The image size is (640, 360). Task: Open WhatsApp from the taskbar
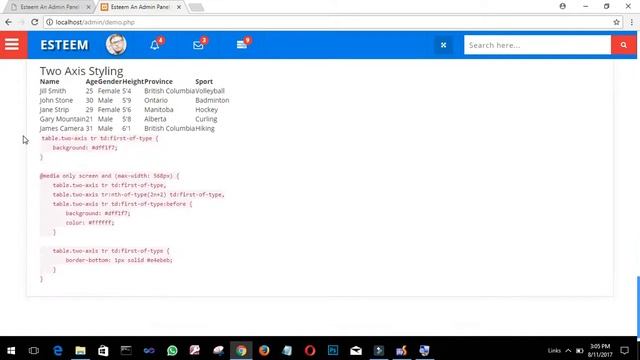172,350
